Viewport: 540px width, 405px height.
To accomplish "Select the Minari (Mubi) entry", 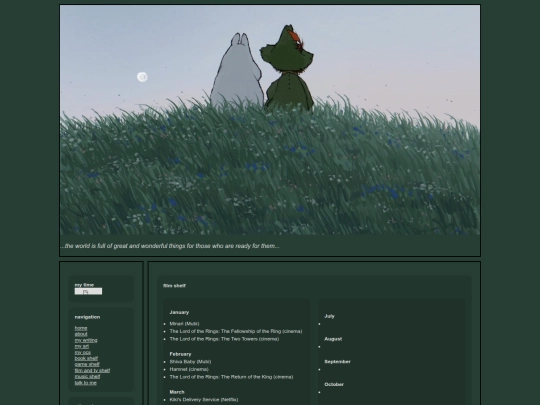I will pyautogui.click(x=184, y=324).
